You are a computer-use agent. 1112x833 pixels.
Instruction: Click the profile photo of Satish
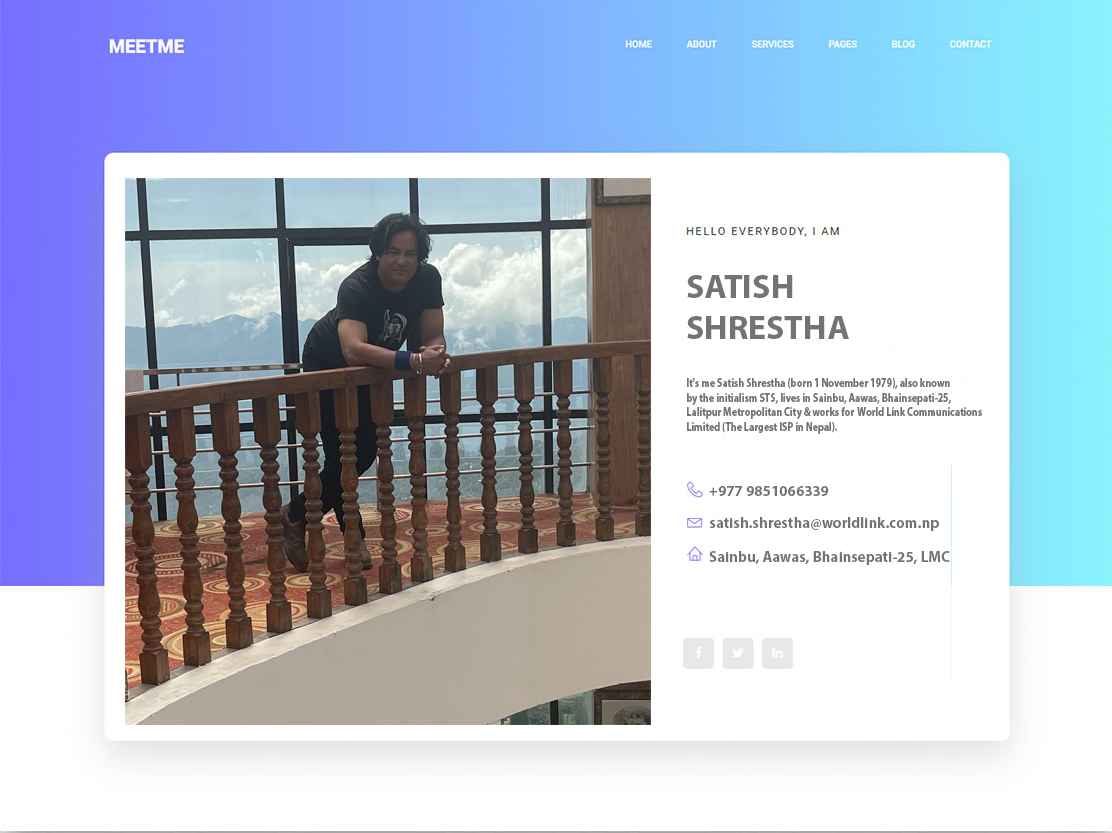click(388, 452)
